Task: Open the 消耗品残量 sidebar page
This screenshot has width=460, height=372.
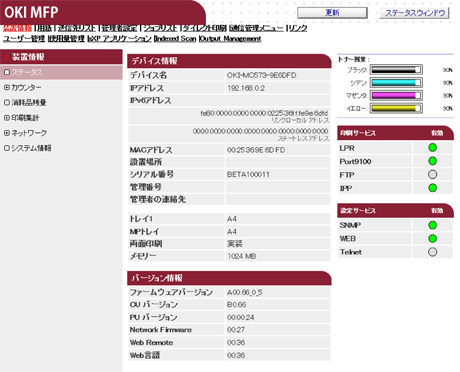Action: [29, 102]
